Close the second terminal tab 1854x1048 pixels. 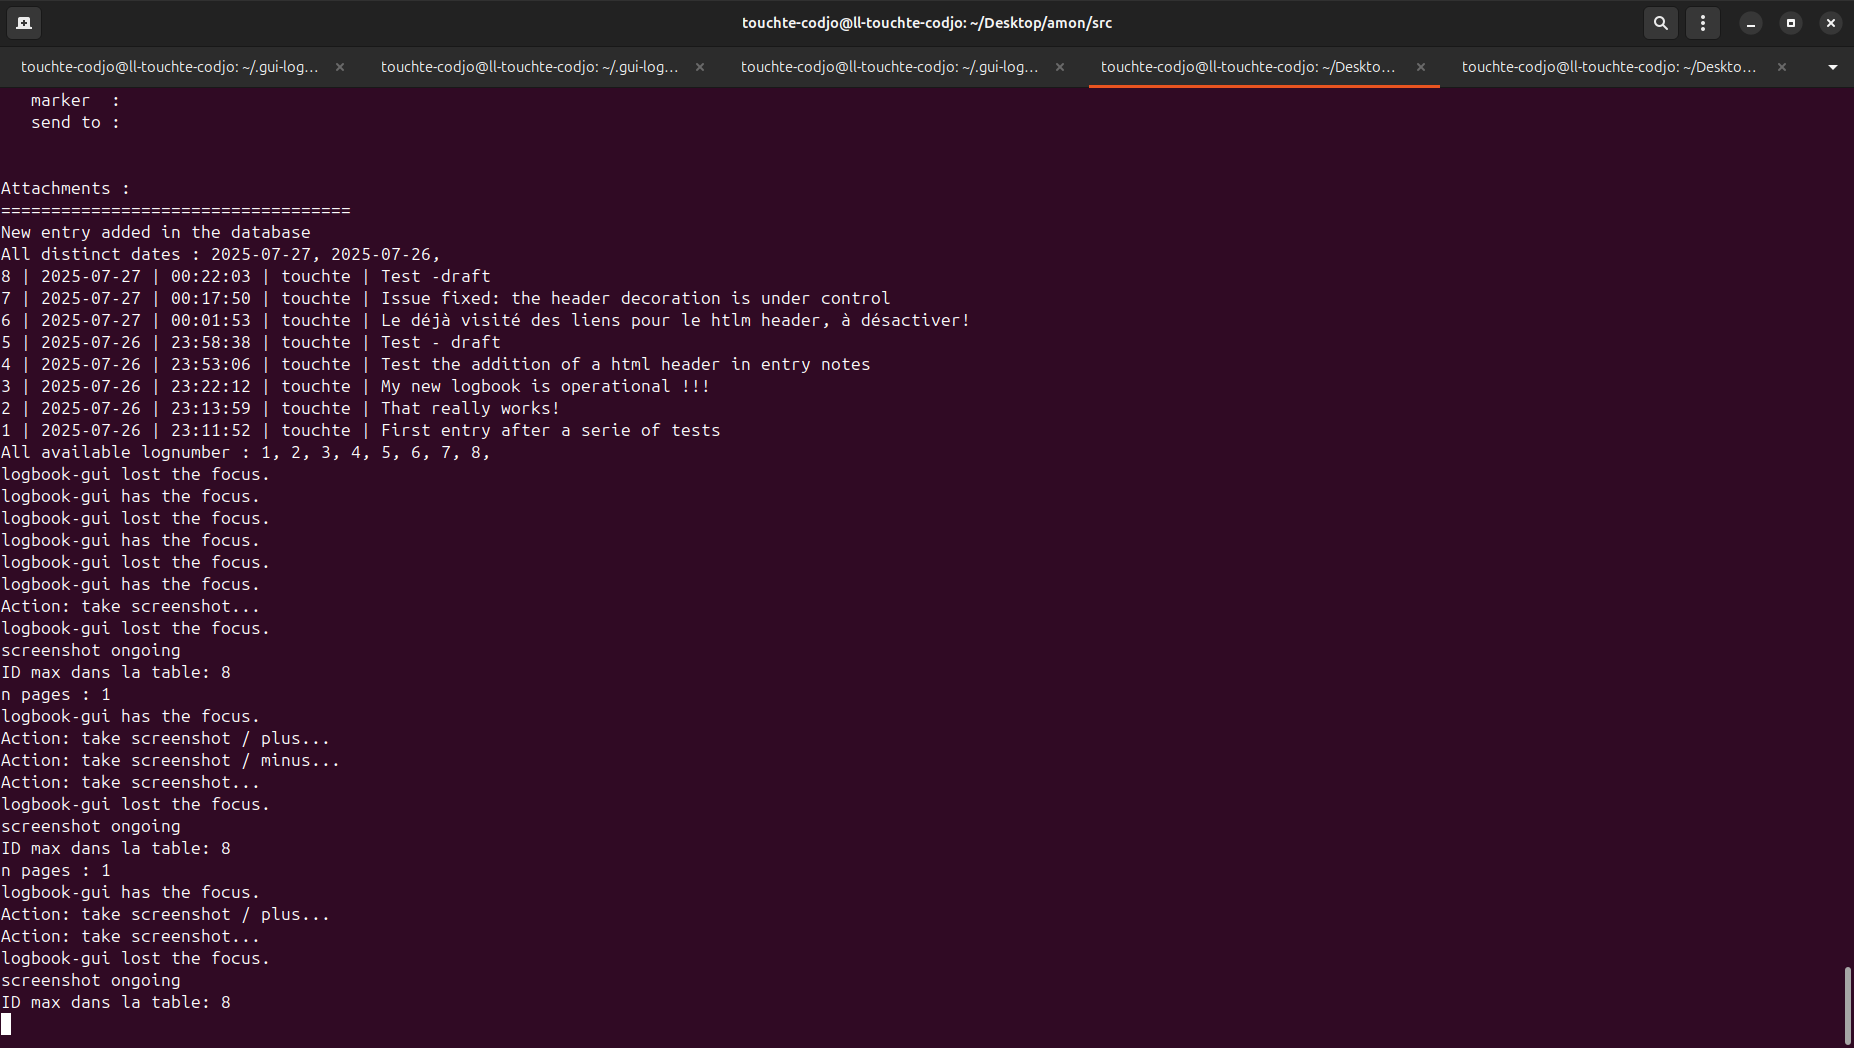700,67
